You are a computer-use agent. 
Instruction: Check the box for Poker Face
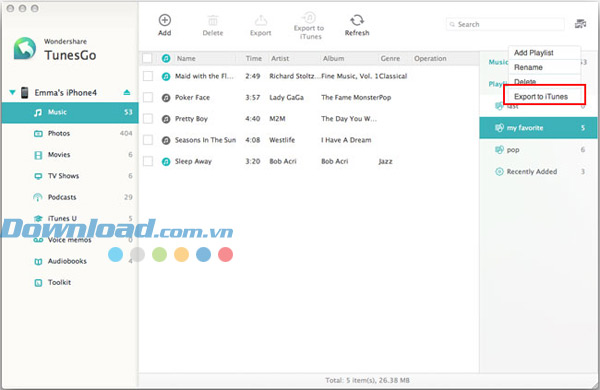click(148, 98)
